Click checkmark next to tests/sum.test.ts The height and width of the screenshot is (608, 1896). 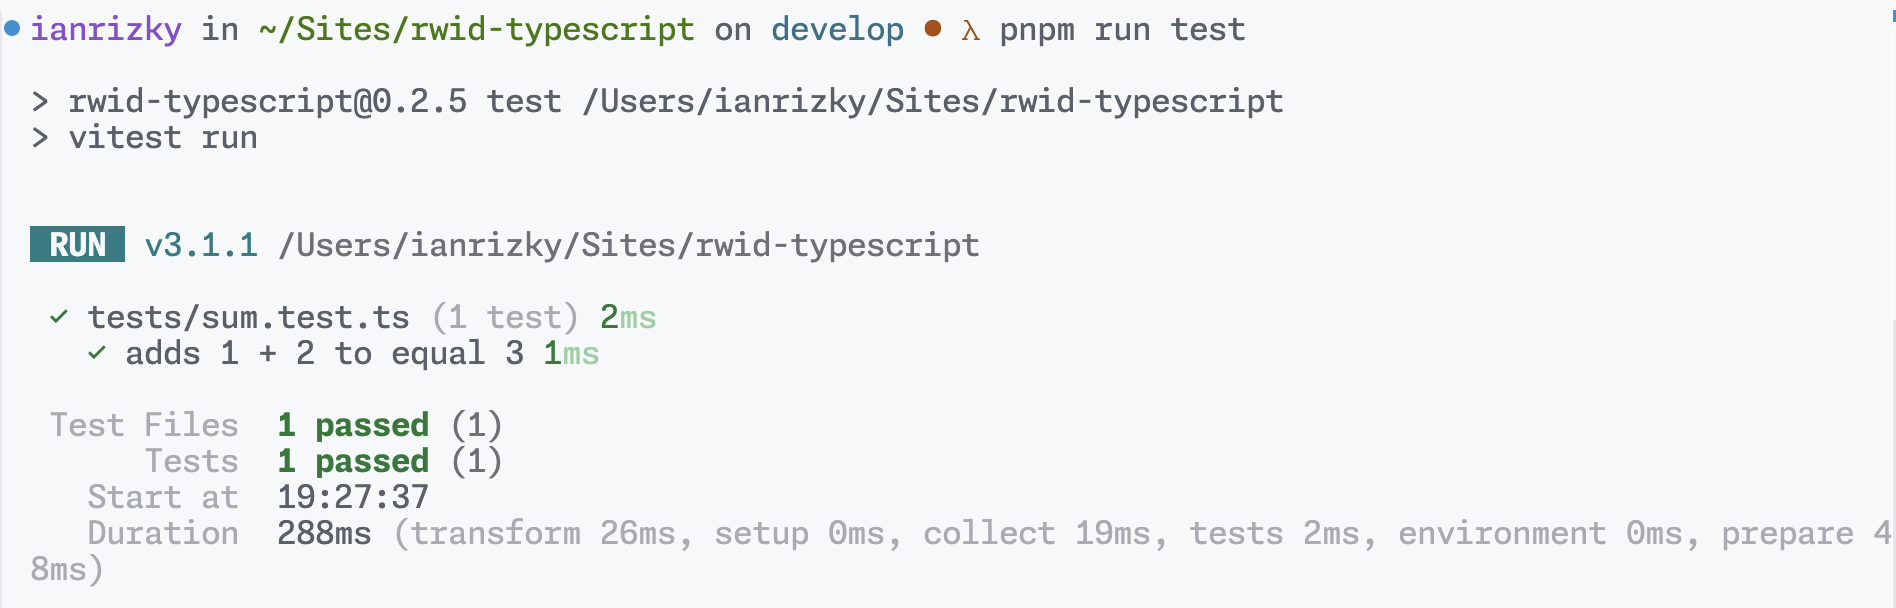(x=59, y=317)
